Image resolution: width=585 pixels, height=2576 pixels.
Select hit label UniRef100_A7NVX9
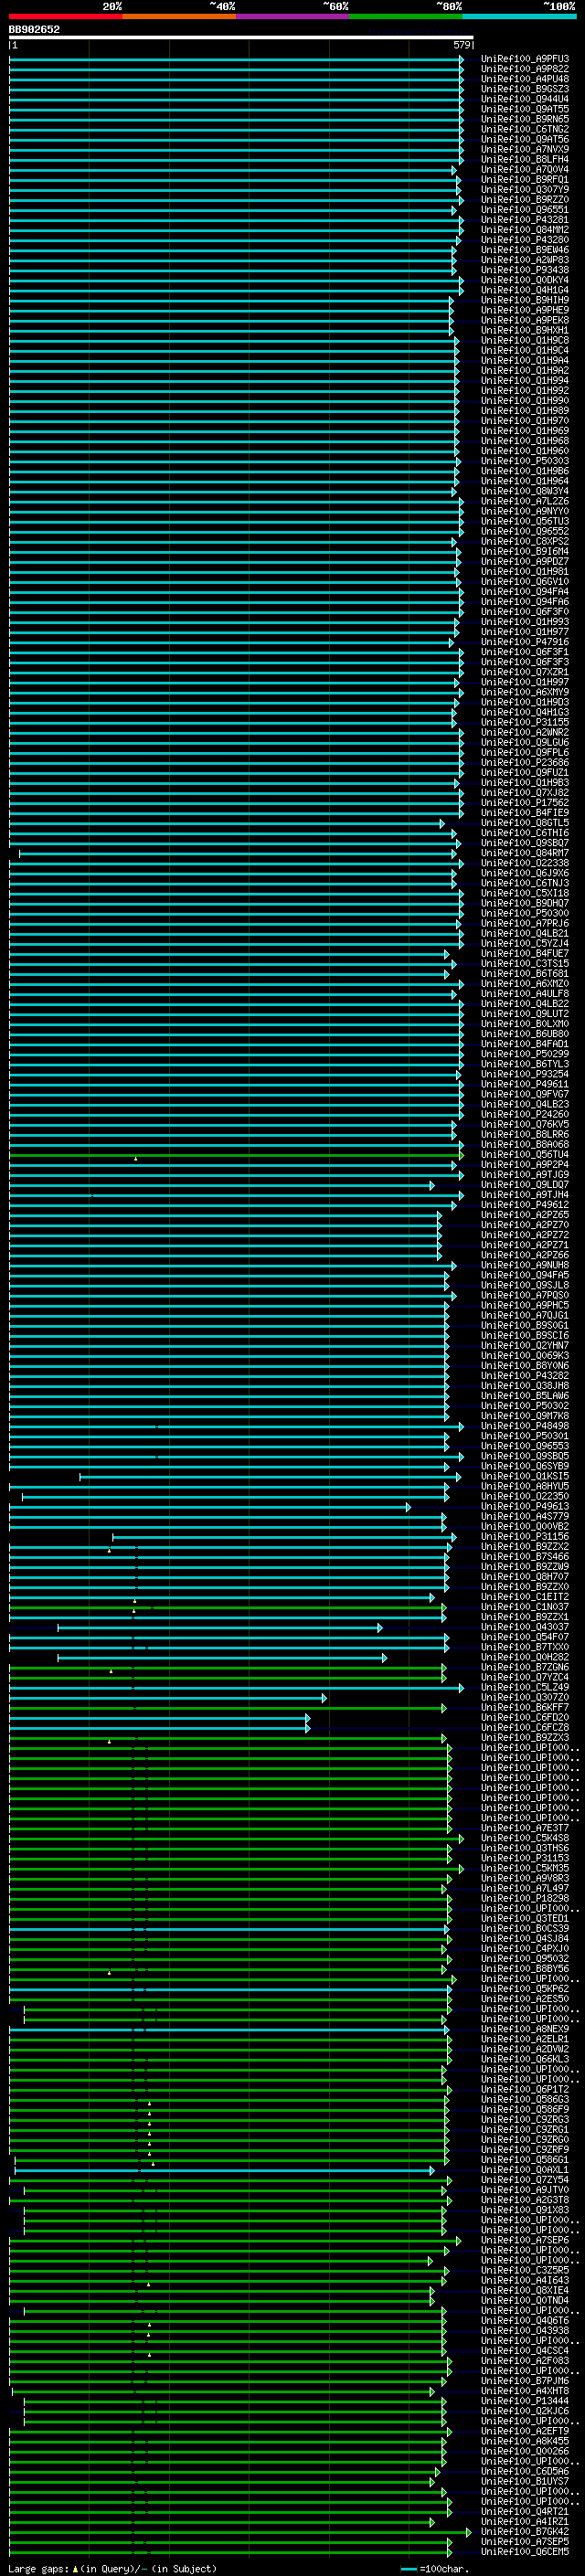click(524, 149)
